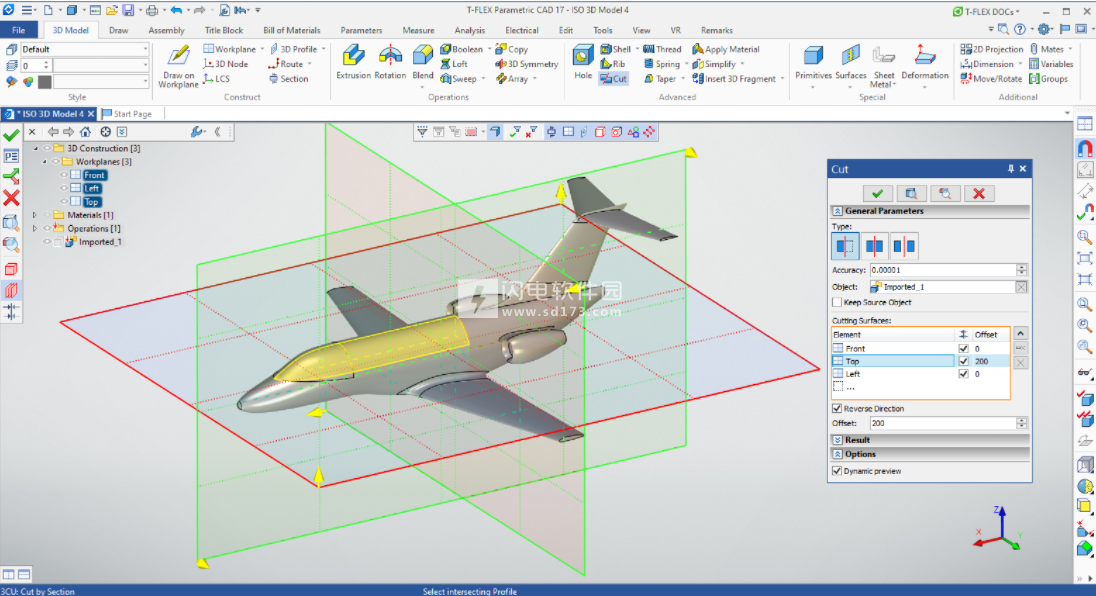This screenshot has height=596, width=1096.
Task: Close the ISO 3D Model 4 tab
Action: pos(91,114)
